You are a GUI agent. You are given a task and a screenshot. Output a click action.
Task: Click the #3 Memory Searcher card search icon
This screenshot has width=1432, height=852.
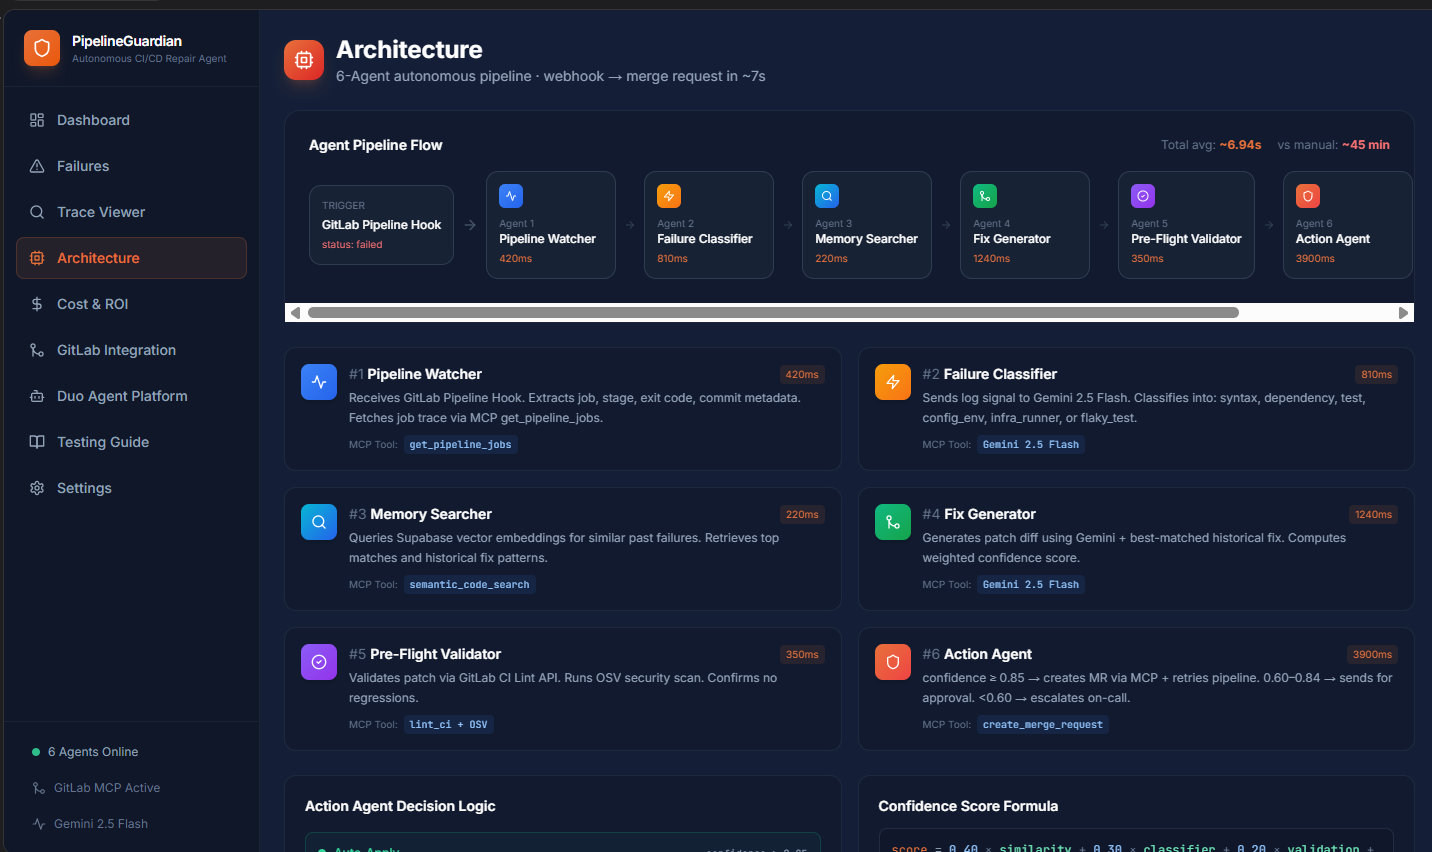pos(319,522)
